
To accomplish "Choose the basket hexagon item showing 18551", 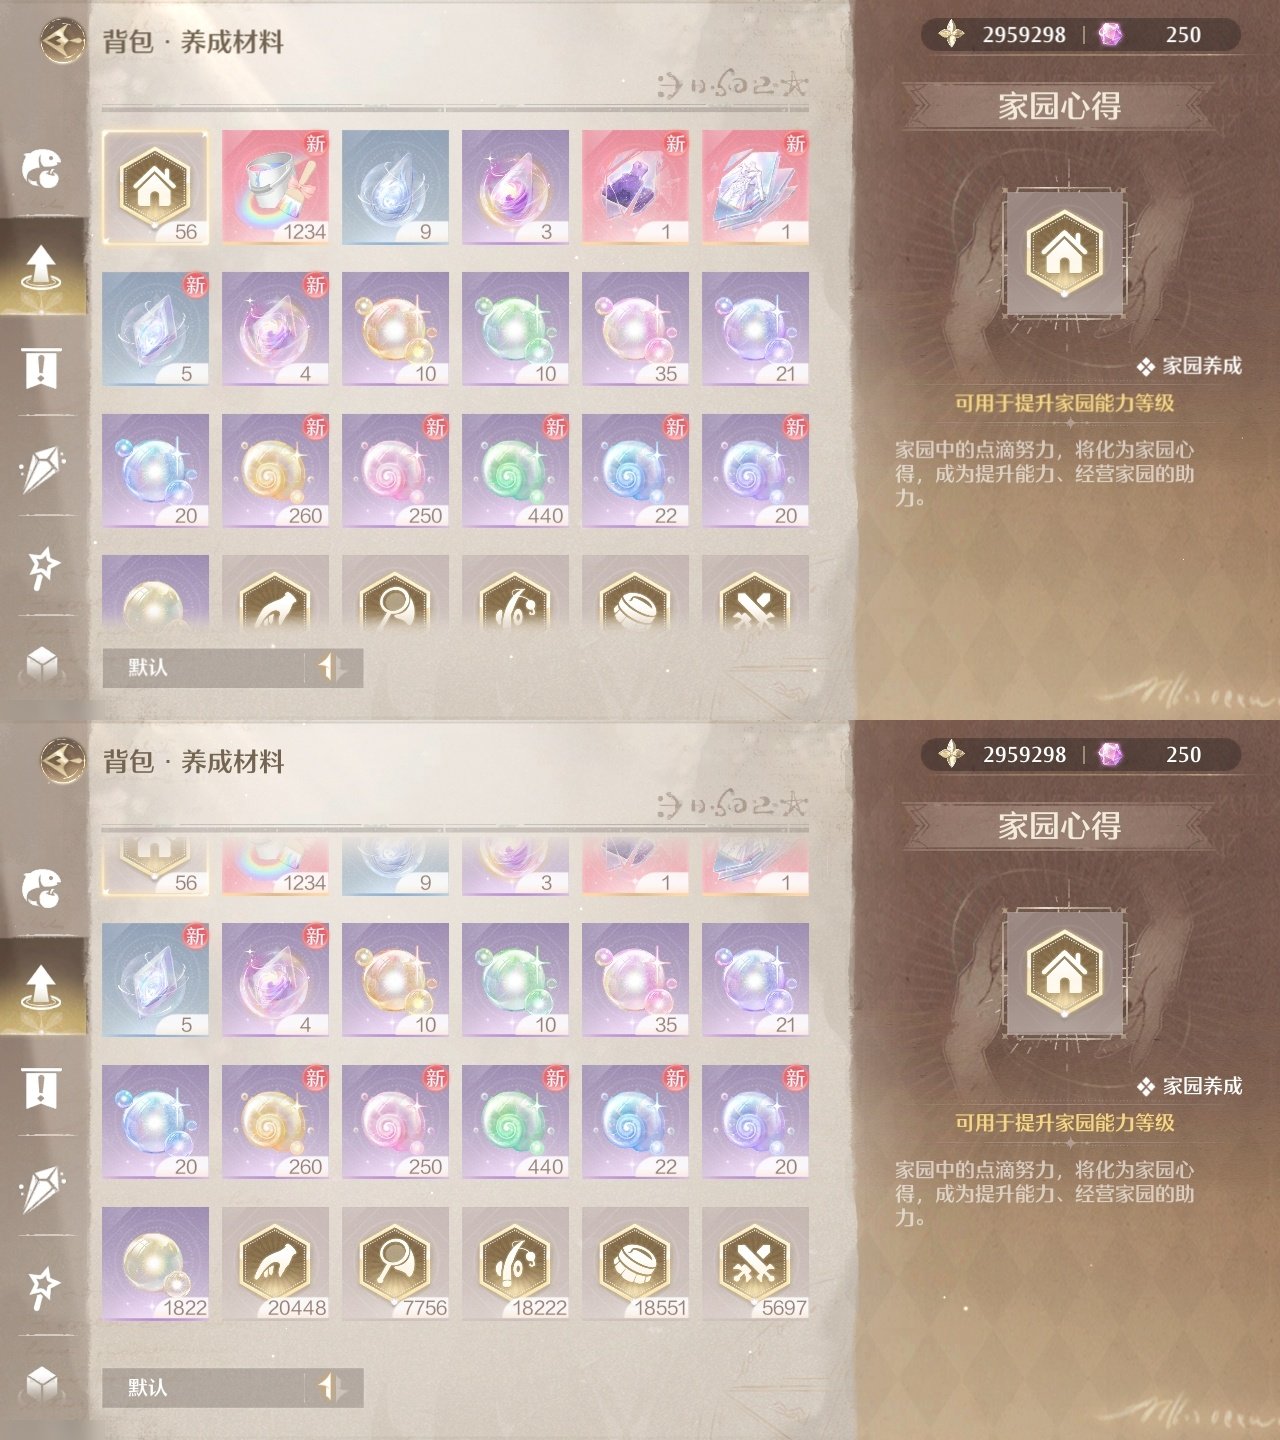I will [635, 1264].
